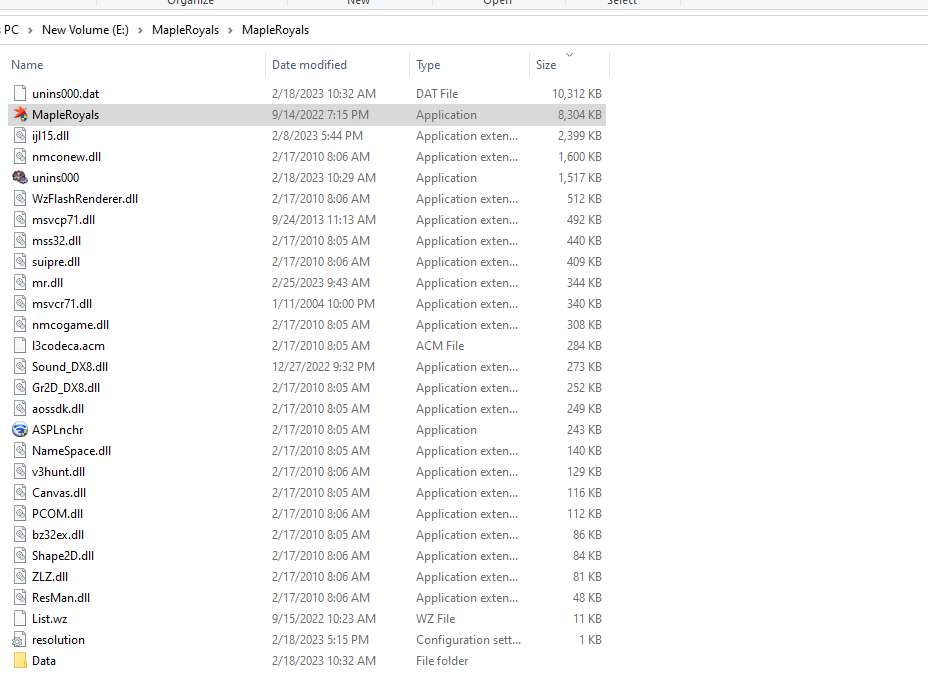Click the date 9/24/2013 11:13 AM
The height and width of the screenshot is (679, 928).
pyautogui.click(x=324, y=220)
